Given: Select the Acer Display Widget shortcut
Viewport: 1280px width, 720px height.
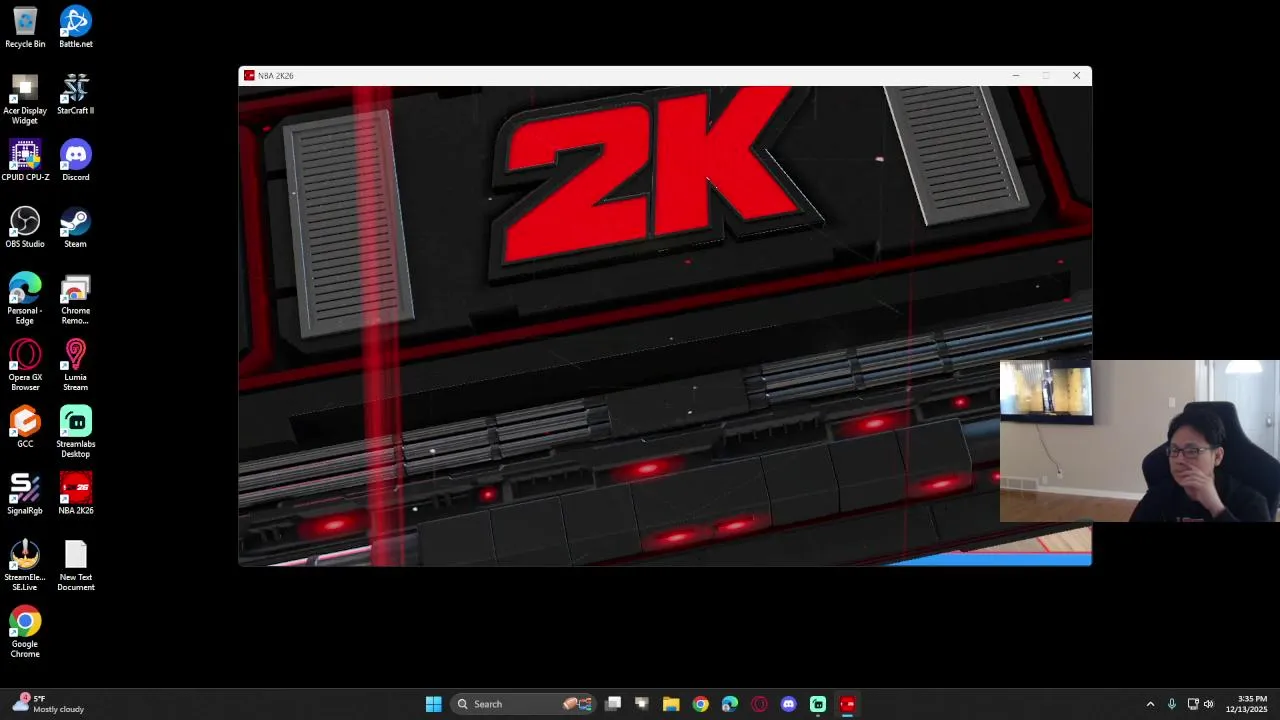Looking at the screenshot, I should [x=25, y=99].
